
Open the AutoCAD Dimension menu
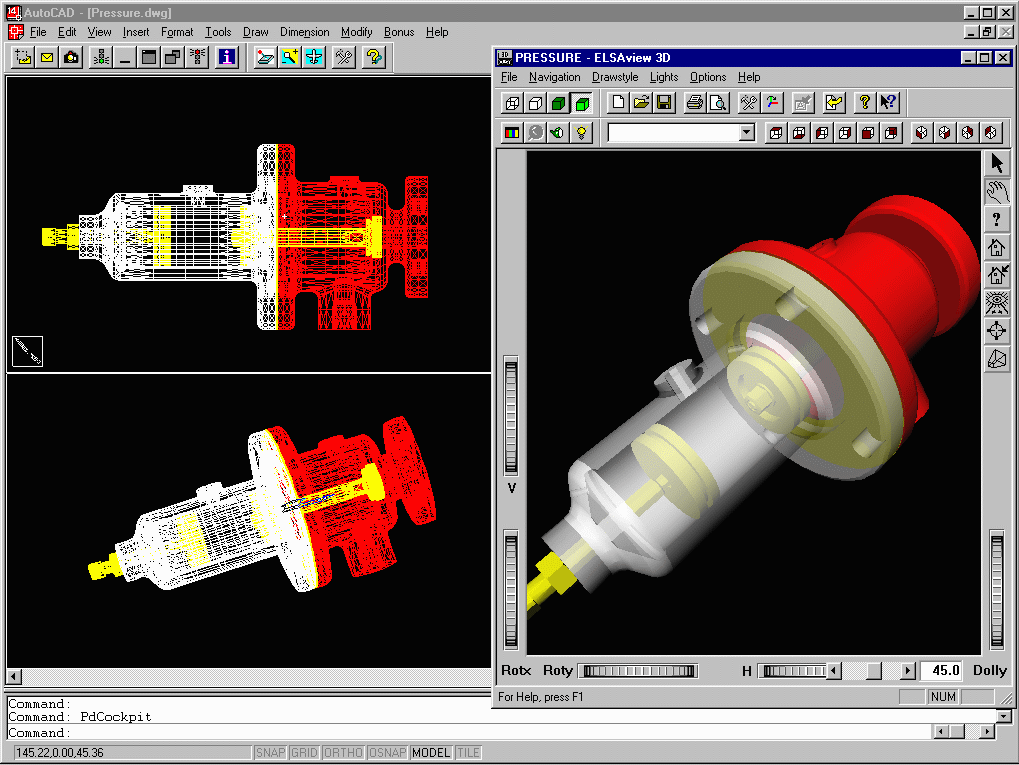[x=304, y=32]
